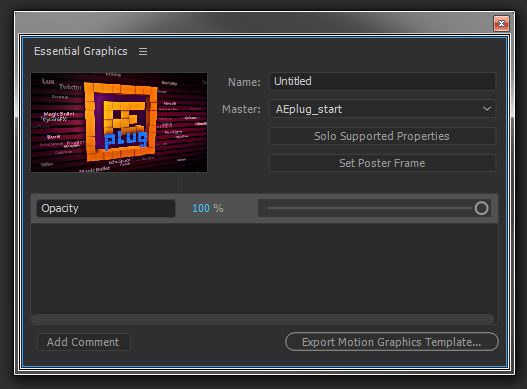Click Solo Supported Properties button
The height and width of the screenshot is (389, 527).
pos(382,136)
